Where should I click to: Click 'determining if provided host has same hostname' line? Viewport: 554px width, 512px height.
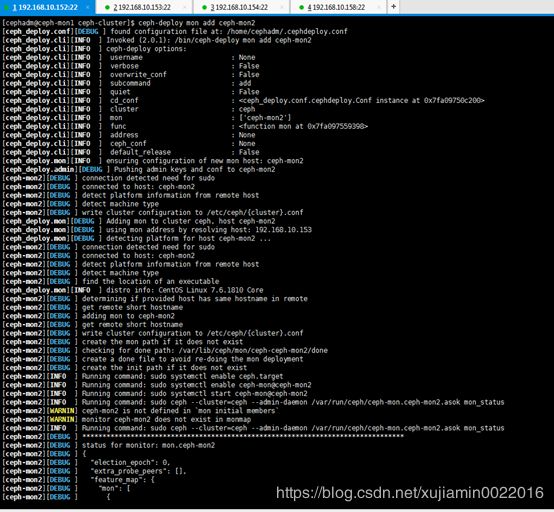[x=155, y=299]
